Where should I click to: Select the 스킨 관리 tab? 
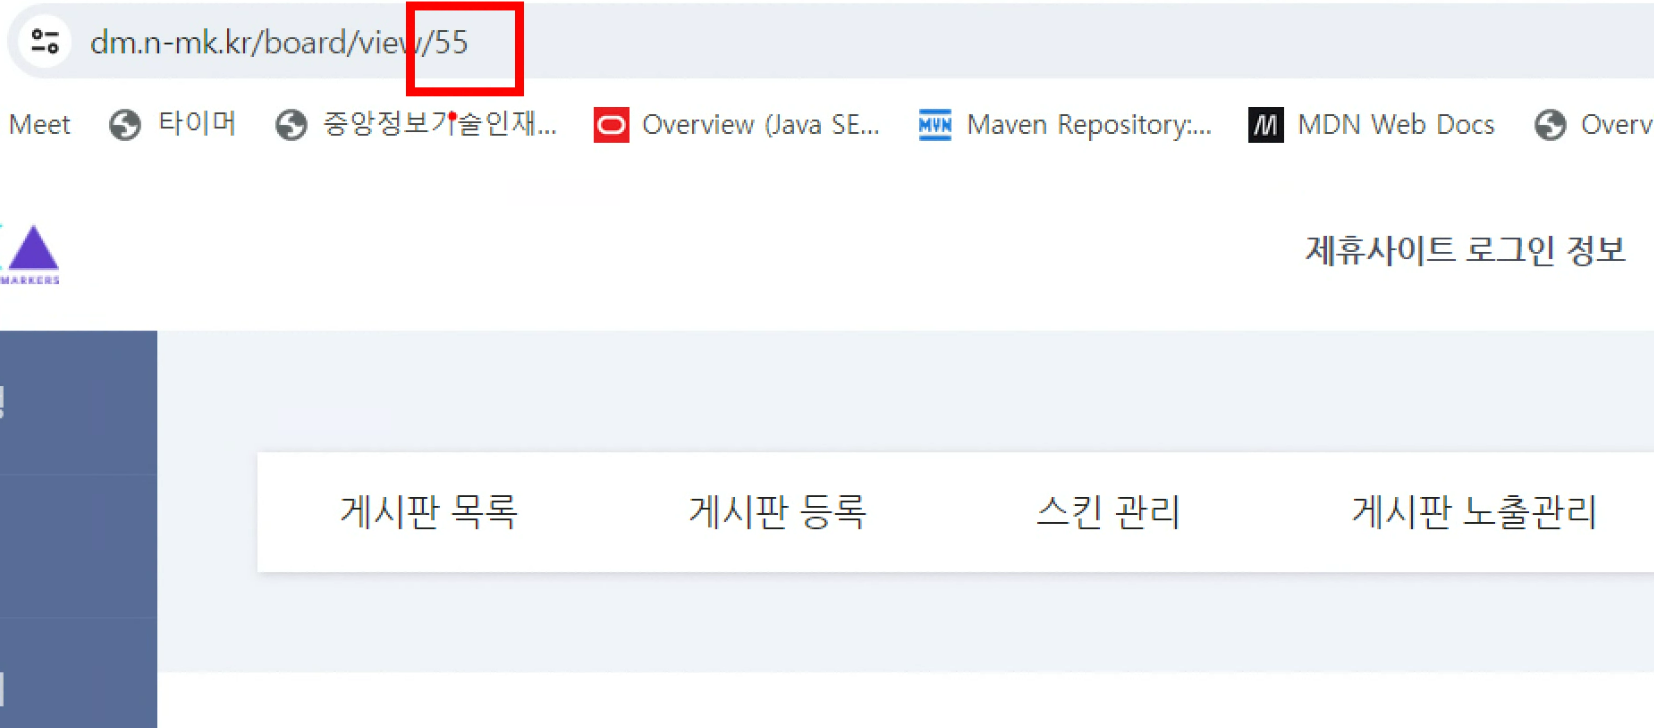[1108, 512]
